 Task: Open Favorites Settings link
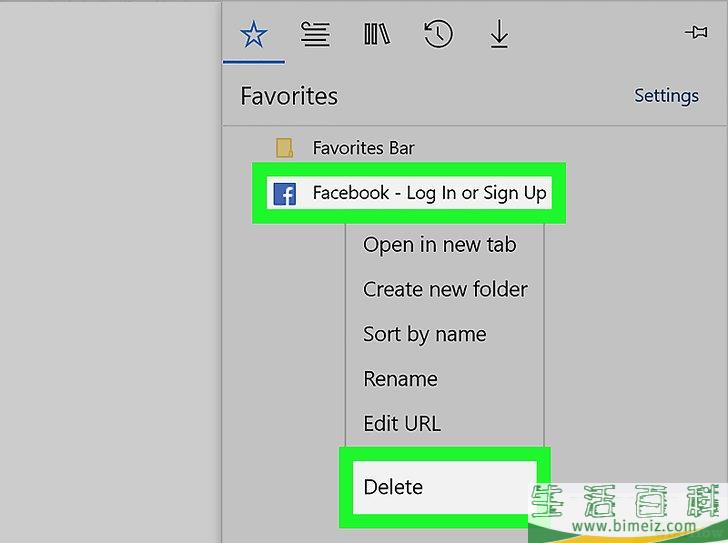point(666,96)
